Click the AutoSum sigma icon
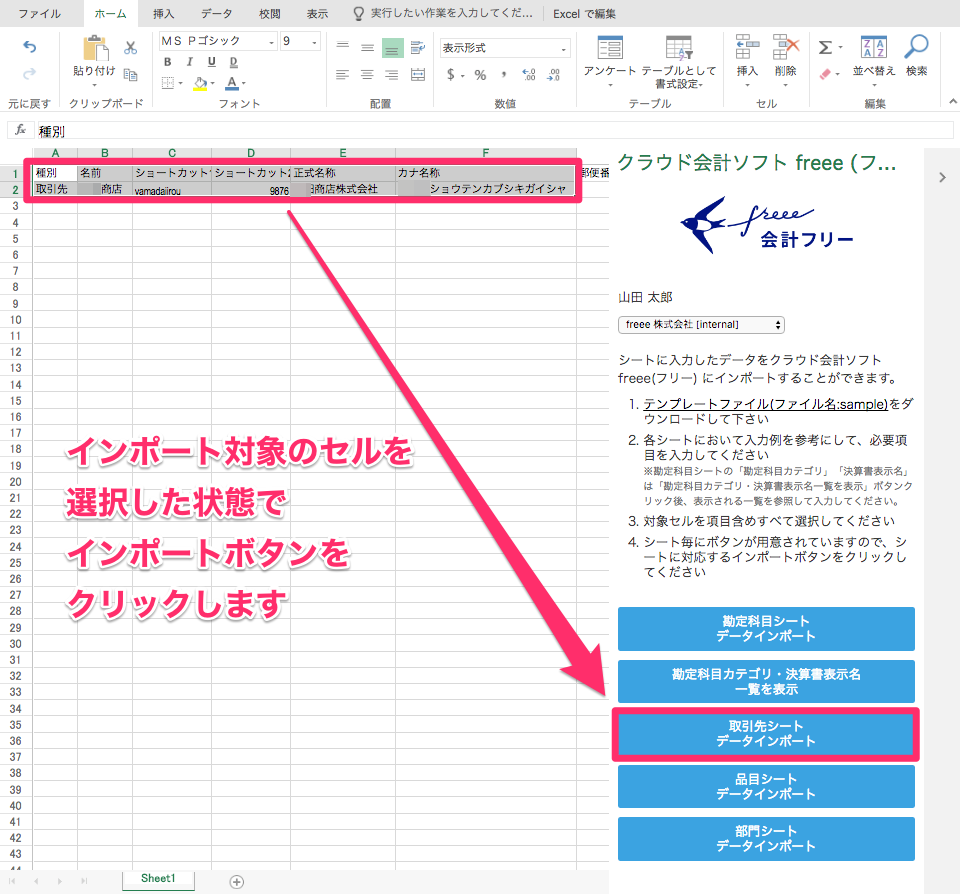The image size is (960, 894). (826, 48)
